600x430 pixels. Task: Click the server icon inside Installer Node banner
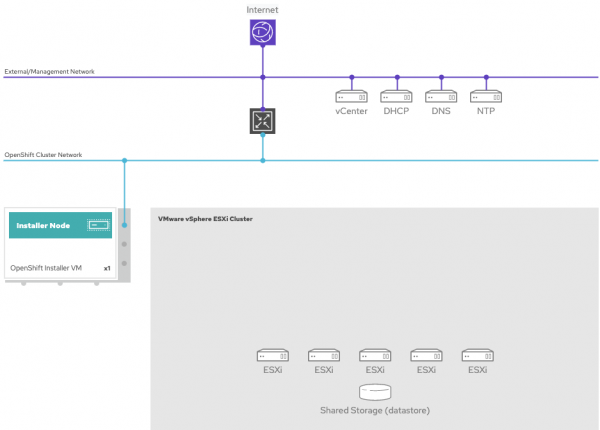pos(98,225)
